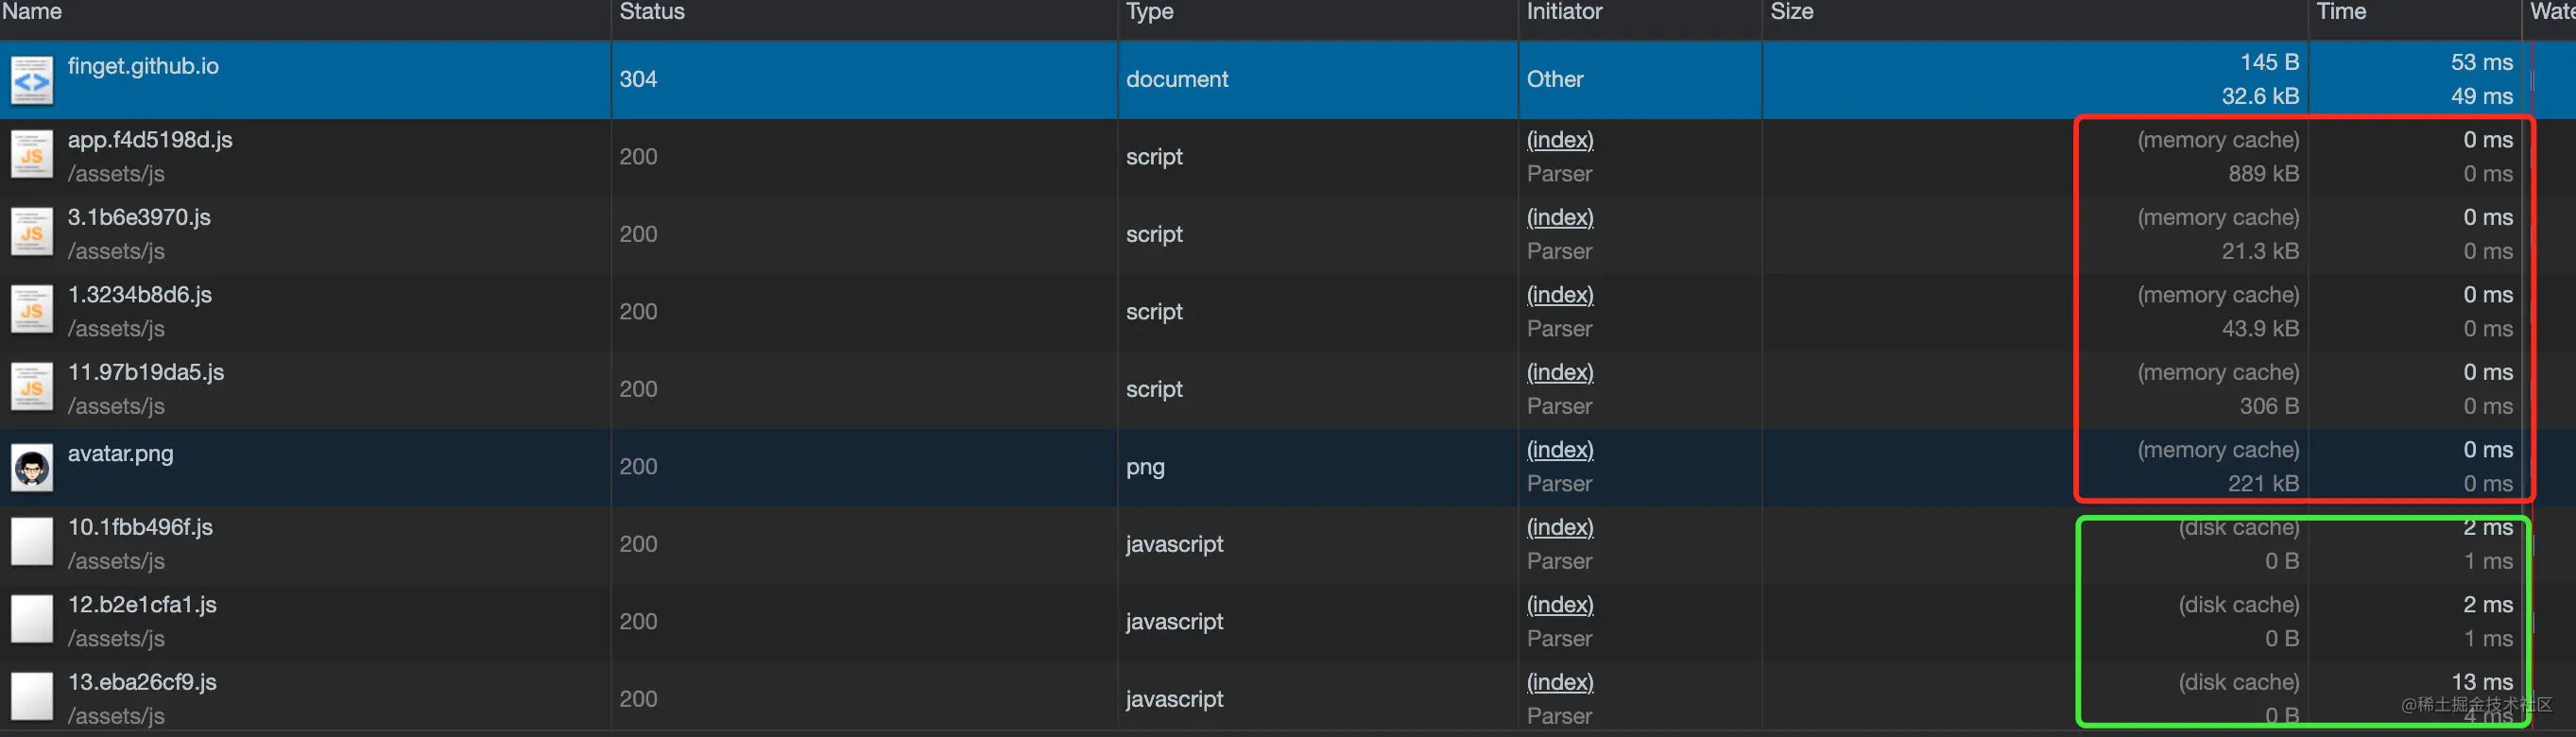
Task: Click the blank file icon for 13.eba26cf9.js
Action: [x=31, y=697]
